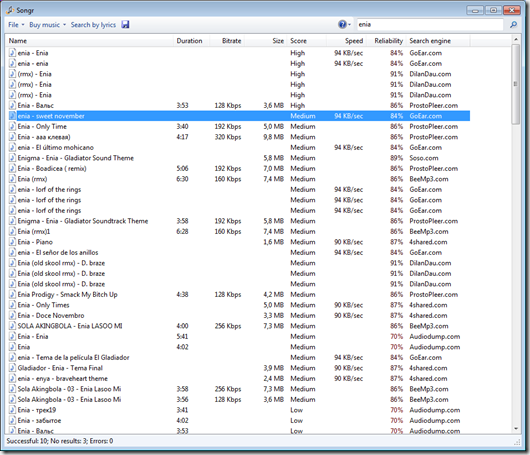Expand the File dropdown arrow

23,25
